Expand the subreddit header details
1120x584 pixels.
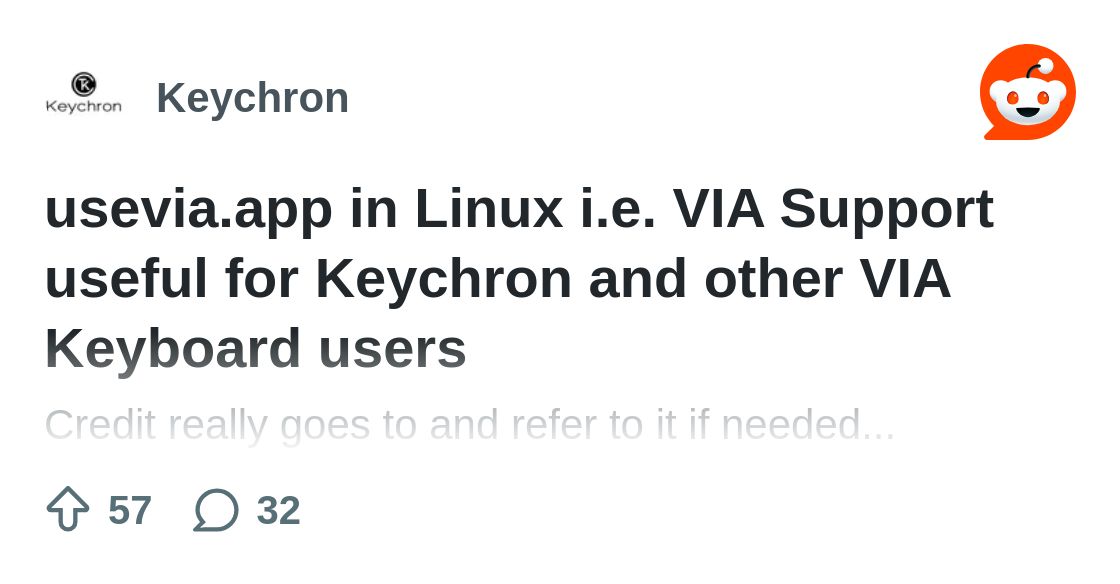(253, 96)
